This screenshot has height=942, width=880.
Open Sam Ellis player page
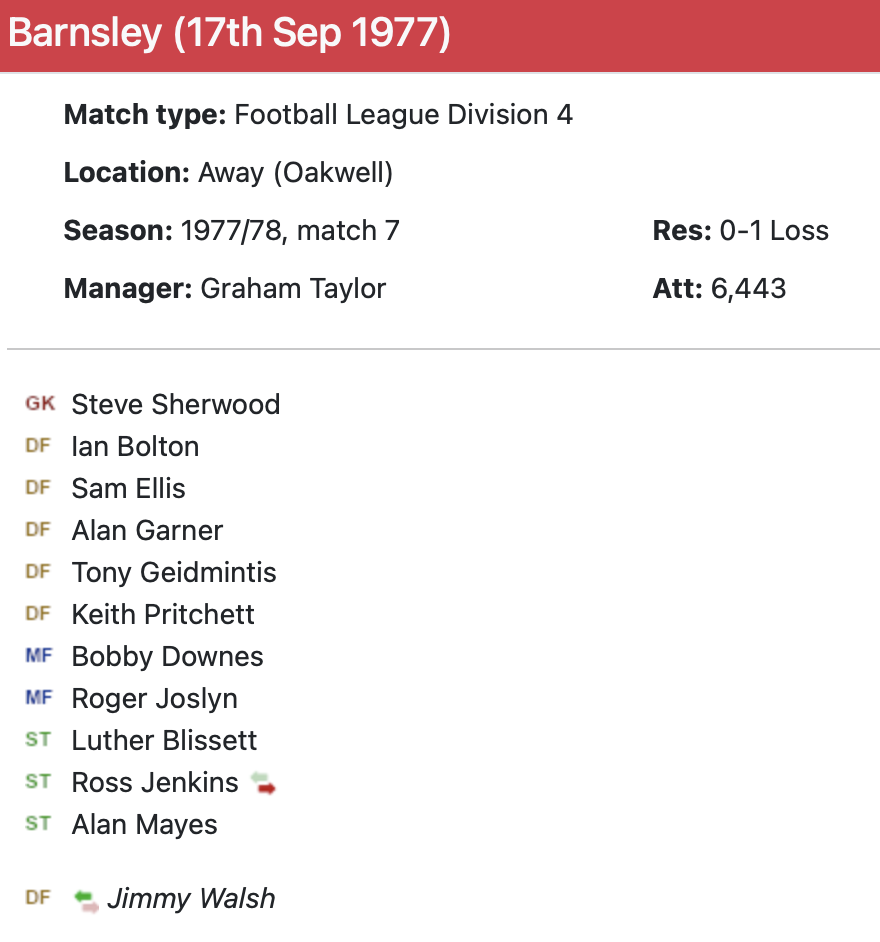pyautogui.click(x=128, y=488)
